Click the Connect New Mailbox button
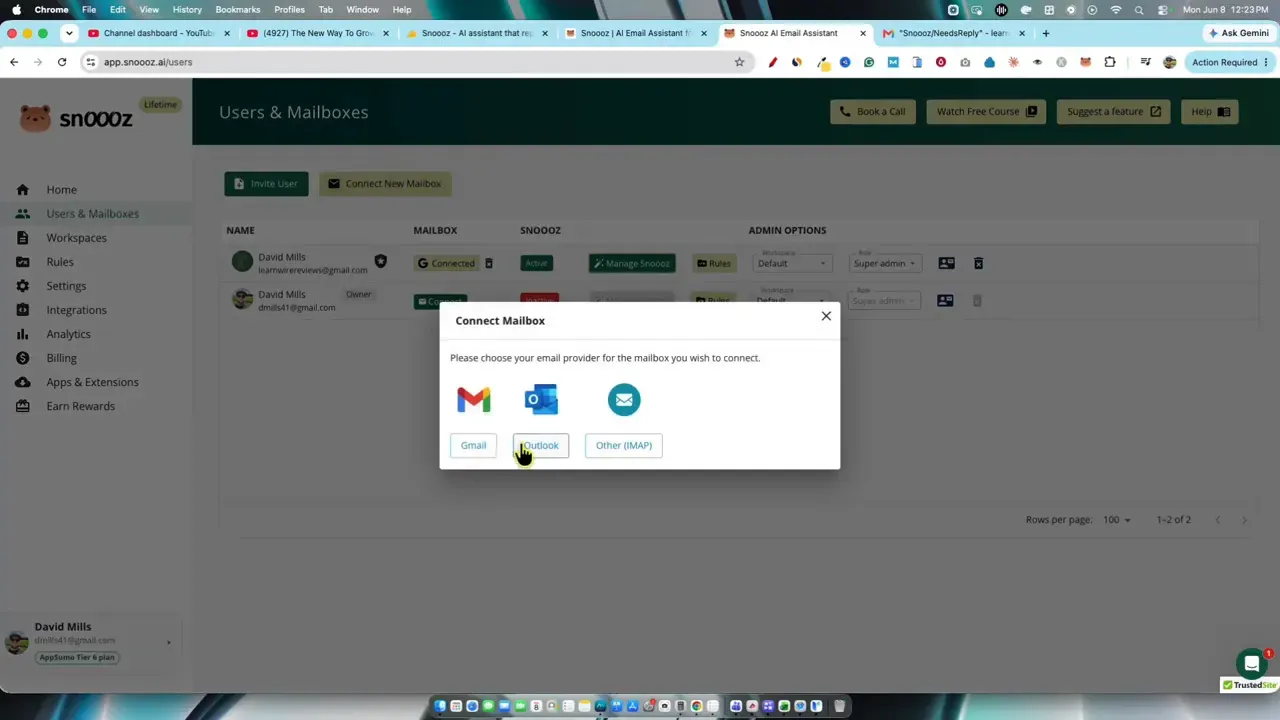1280x720 pixels. pos(385,184)
